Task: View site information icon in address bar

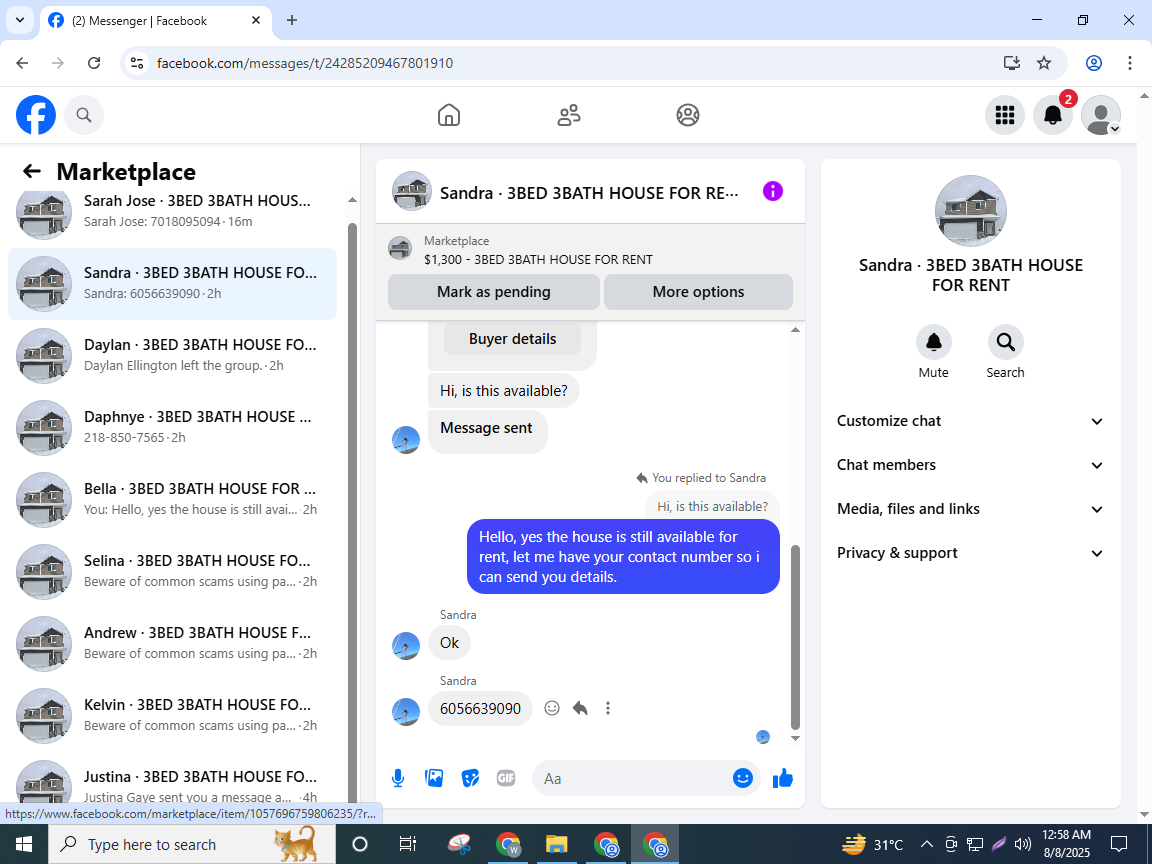Action: tap(137, 63)
